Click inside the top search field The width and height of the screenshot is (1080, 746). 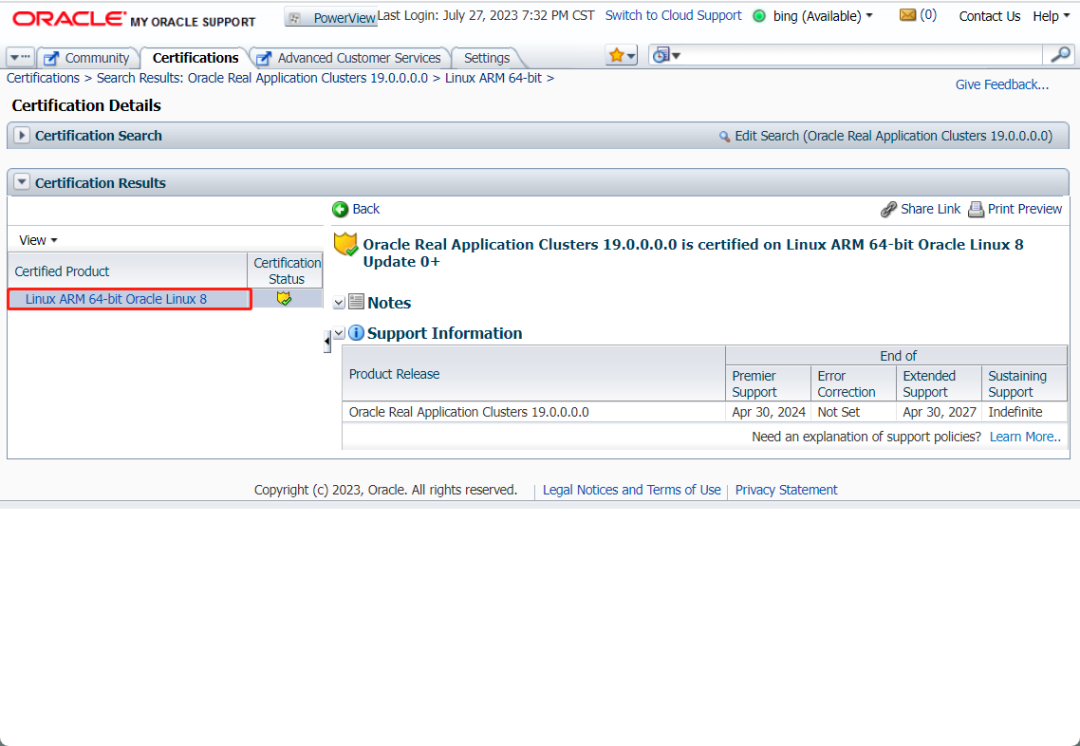tap(861, 55)
